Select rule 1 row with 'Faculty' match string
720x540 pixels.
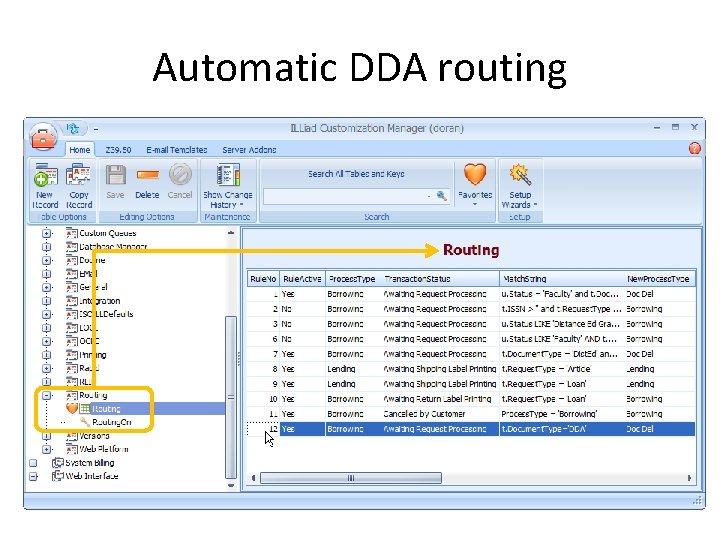pyautogui.click(x=471, y=294)
